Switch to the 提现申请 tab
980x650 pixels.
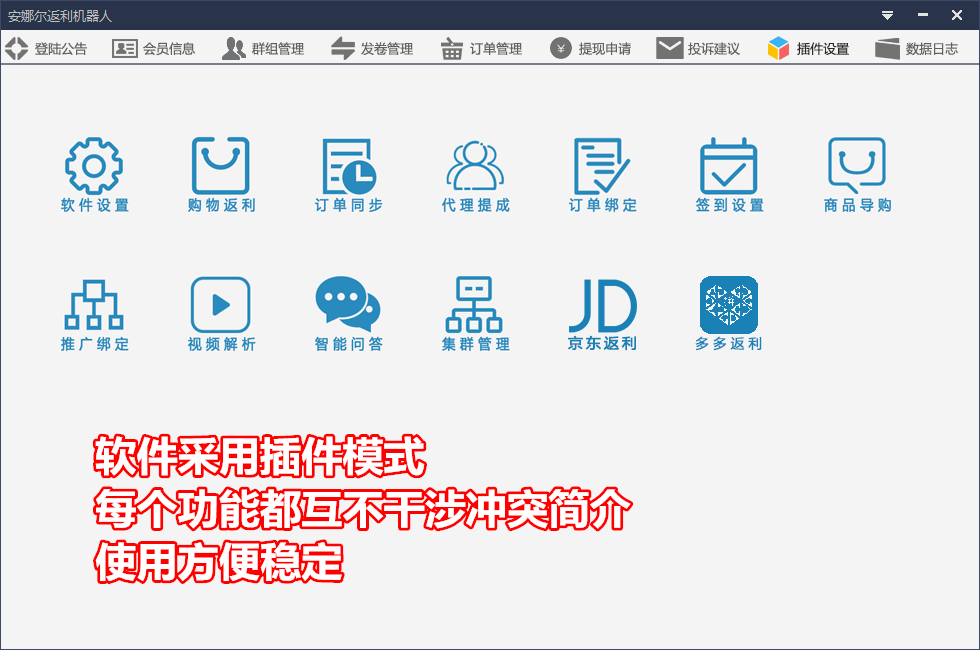pyautogui.click(x=590, y=48)
